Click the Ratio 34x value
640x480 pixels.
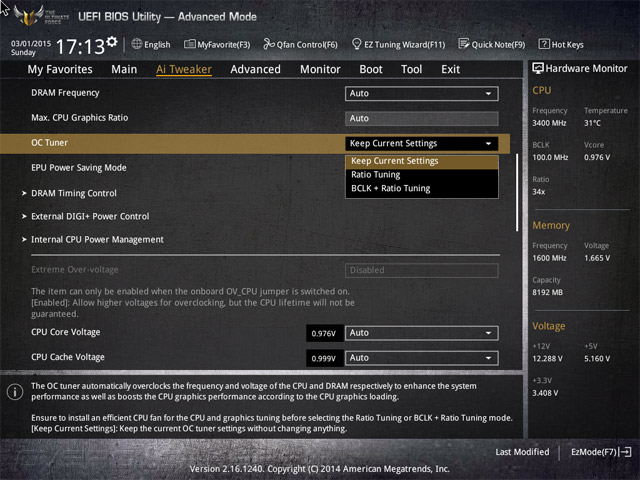[538, 192]
